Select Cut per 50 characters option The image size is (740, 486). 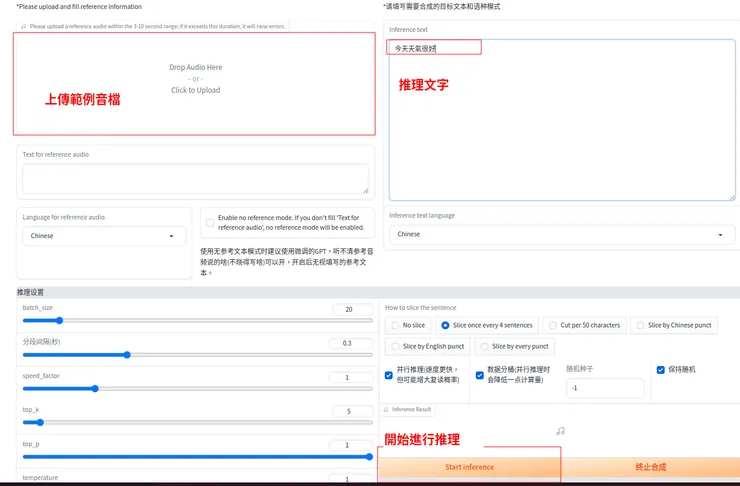point(584,325)
